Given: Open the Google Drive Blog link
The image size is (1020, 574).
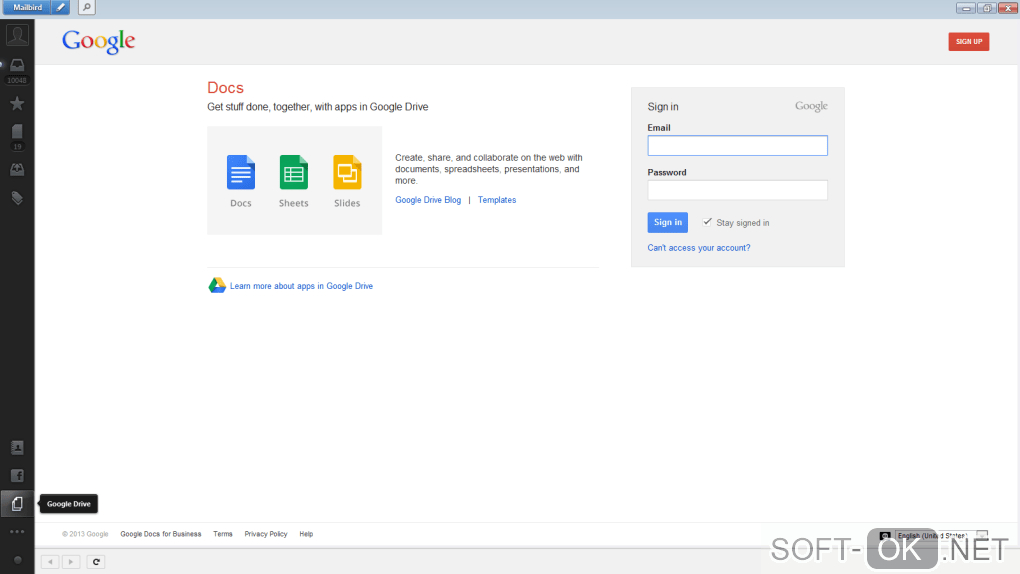Looking at the screenshot, I should point(428,200).
